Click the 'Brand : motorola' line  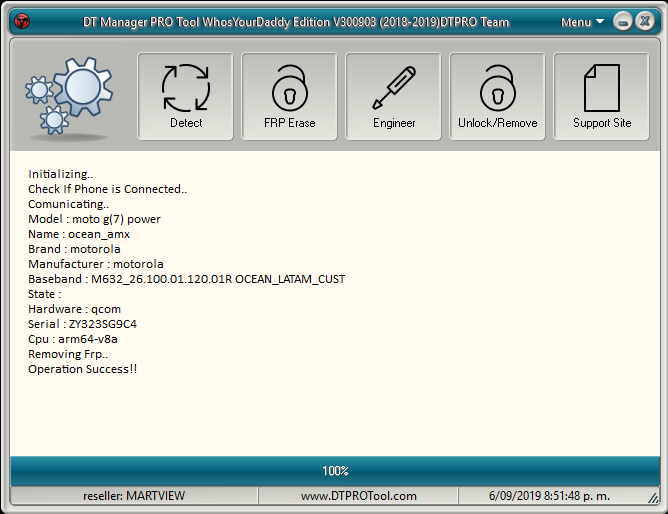pyautogui.click(x=74, y=249)
